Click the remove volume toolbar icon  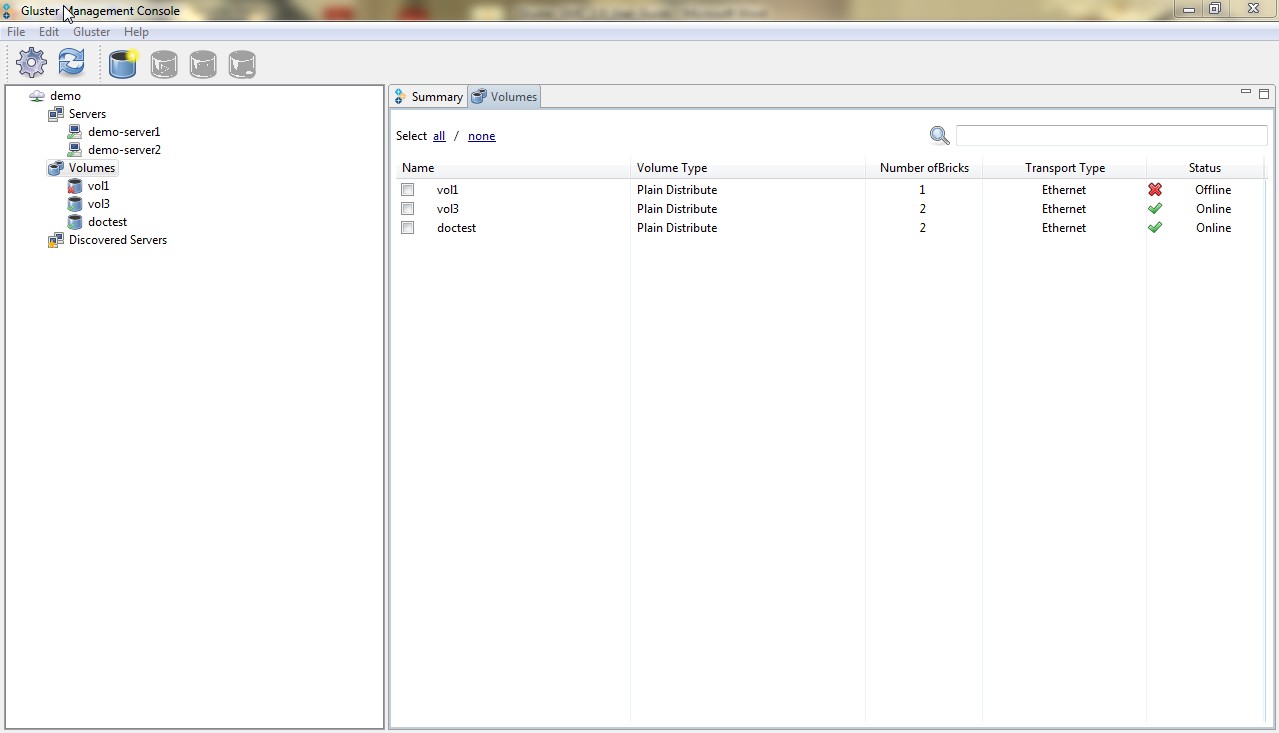[x=242, y=65]
